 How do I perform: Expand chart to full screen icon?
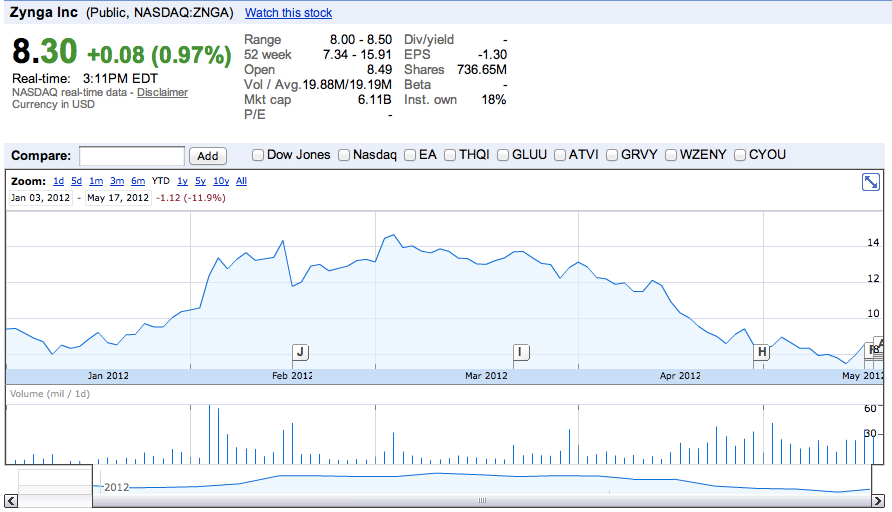(x=870, y=182)
